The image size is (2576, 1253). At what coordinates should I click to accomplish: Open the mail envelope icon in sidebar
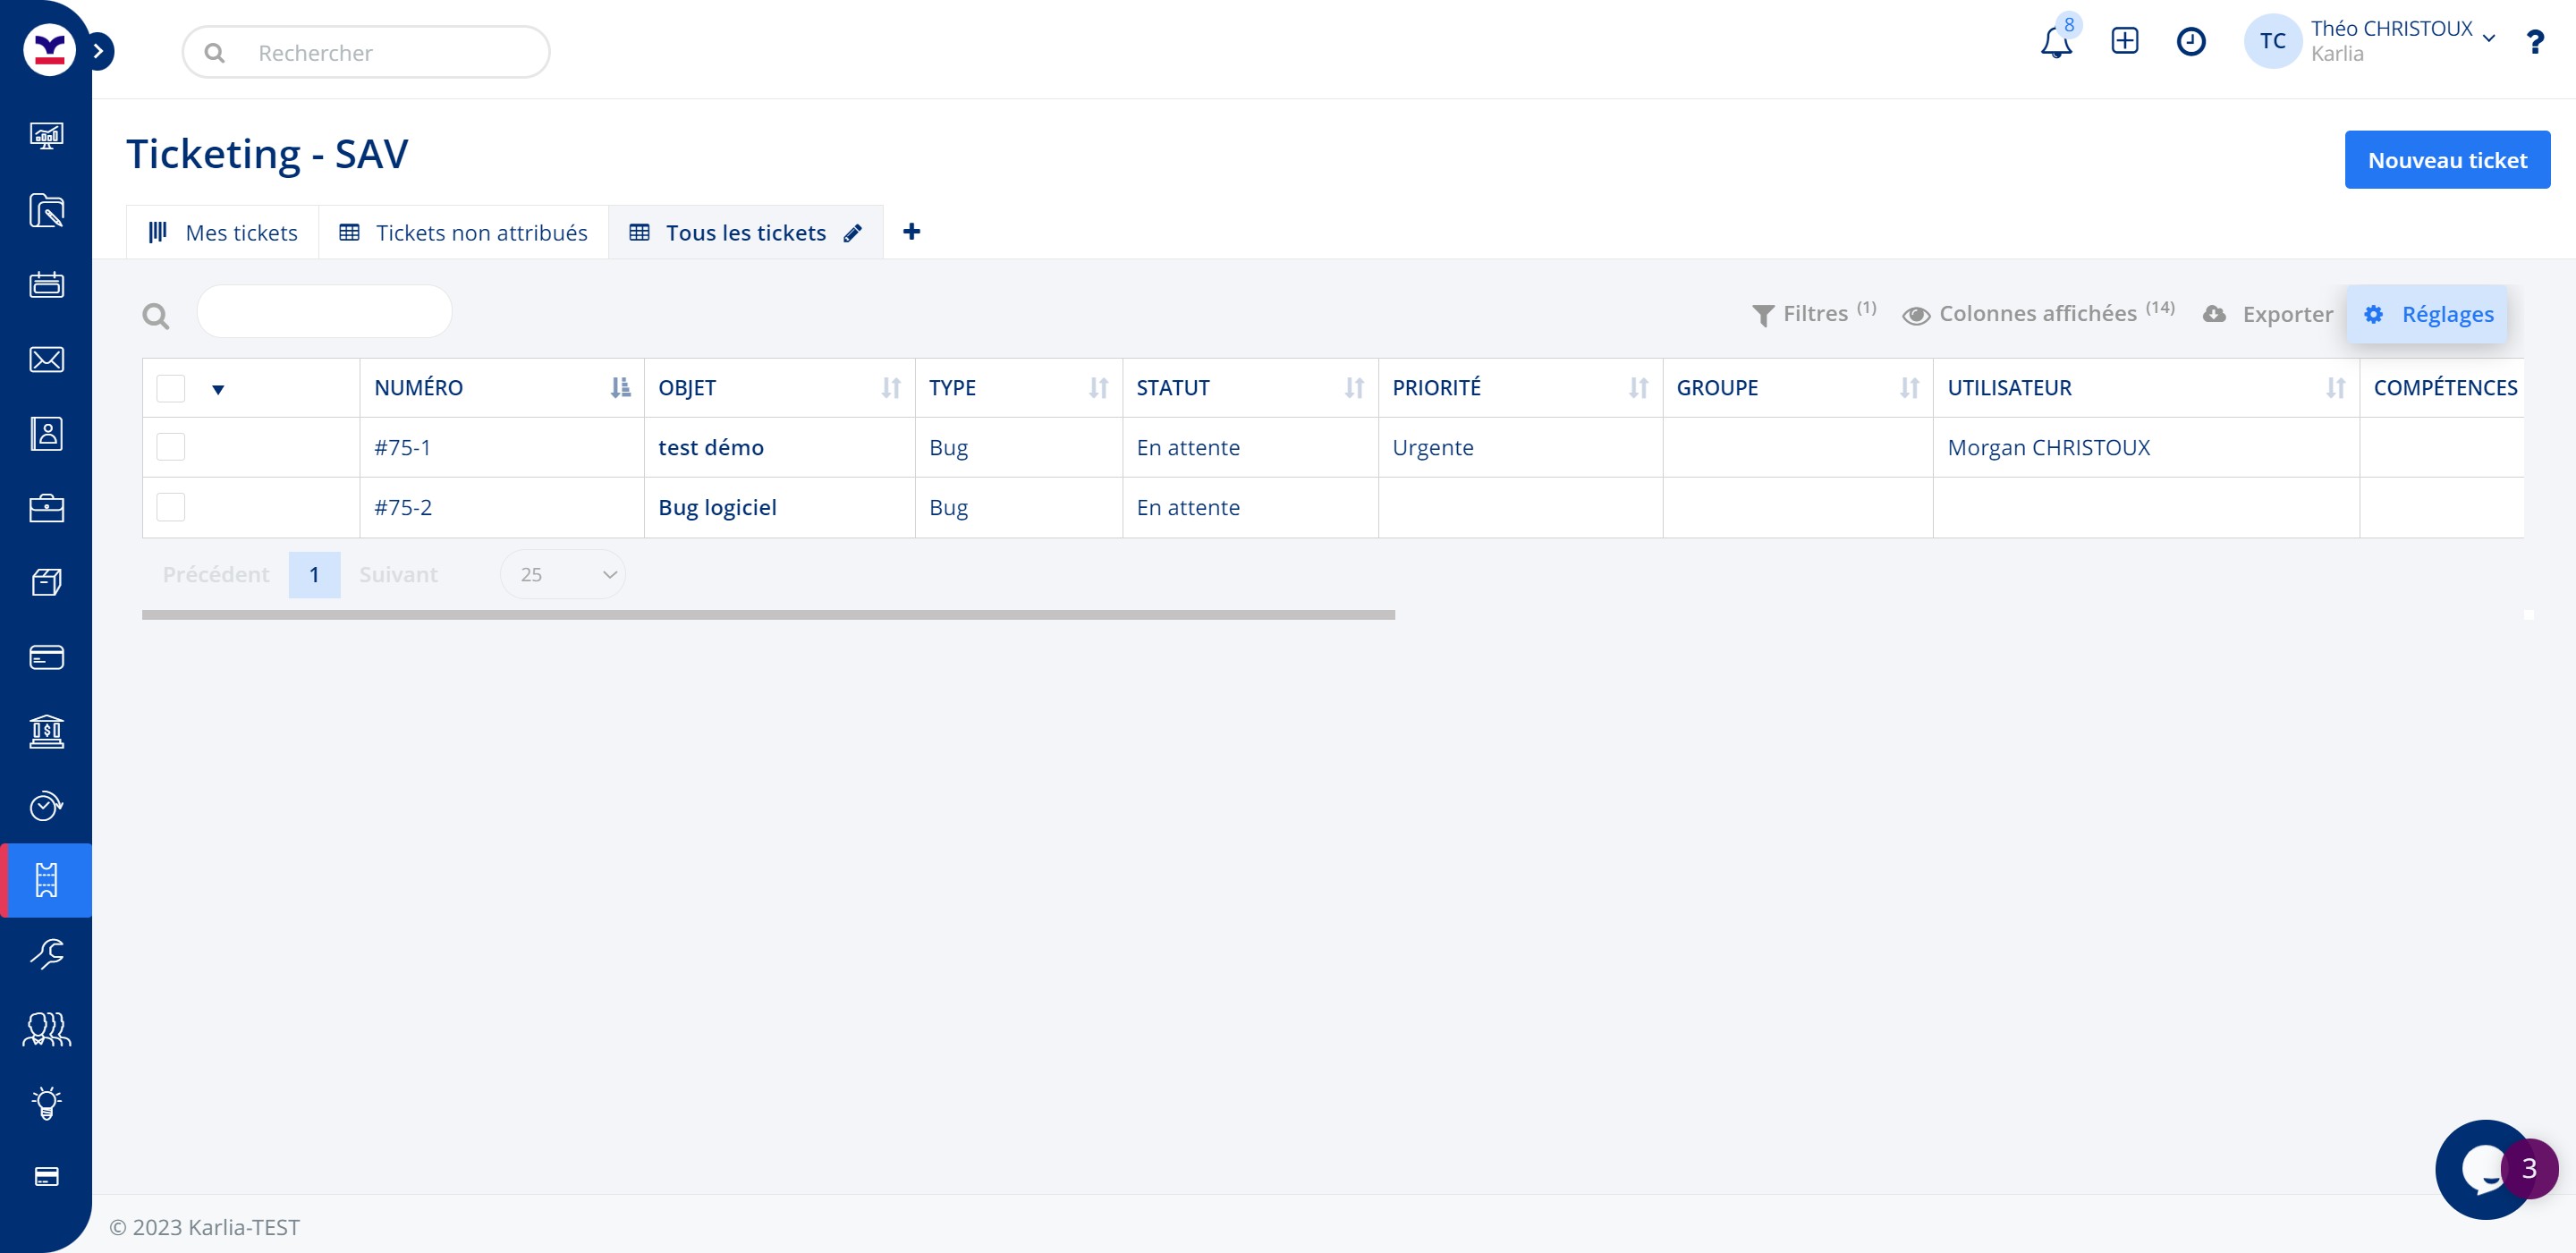coord(46,359)
